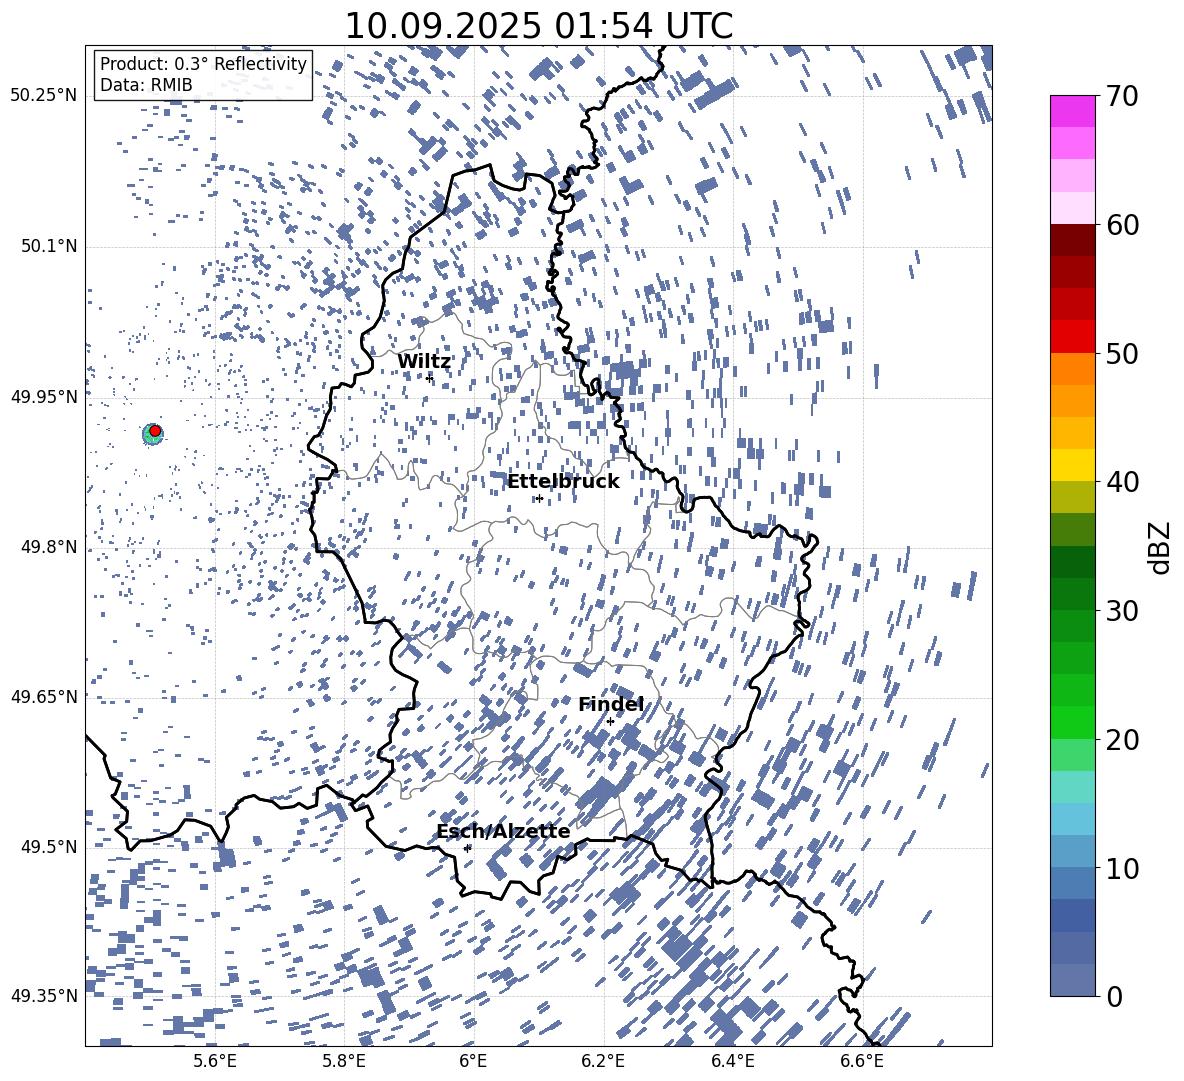
Task: Click the 50.1°N latitude label
Action: click(x=48, y=246)
